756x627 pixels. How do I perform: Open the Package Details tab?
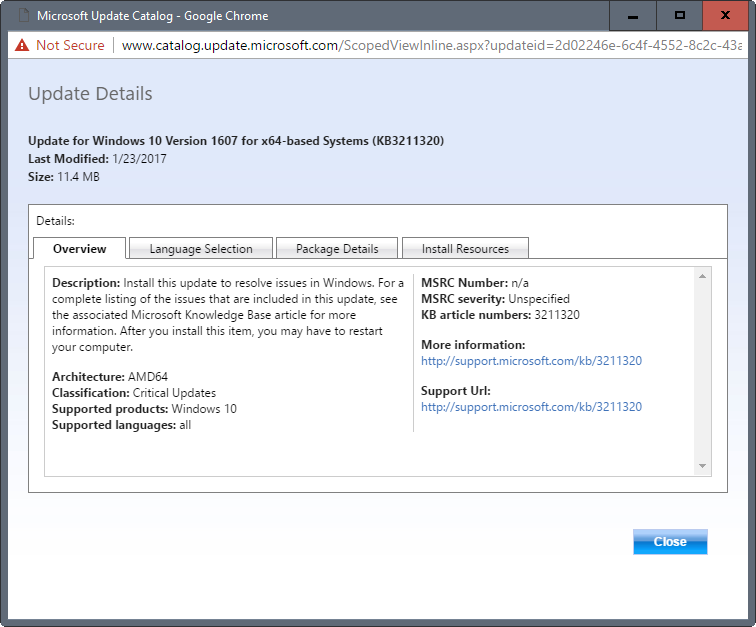click(337, 248)
